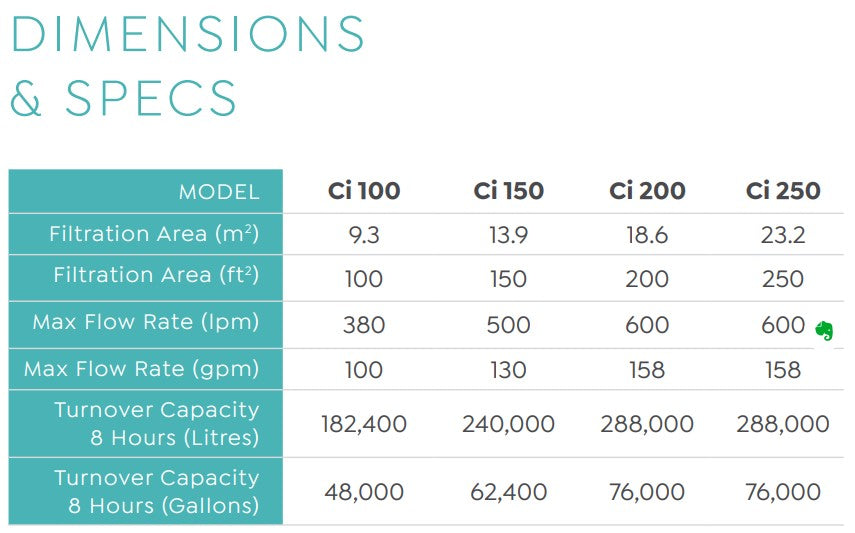Click the Ci 200 column header

[x=647, y=191]
